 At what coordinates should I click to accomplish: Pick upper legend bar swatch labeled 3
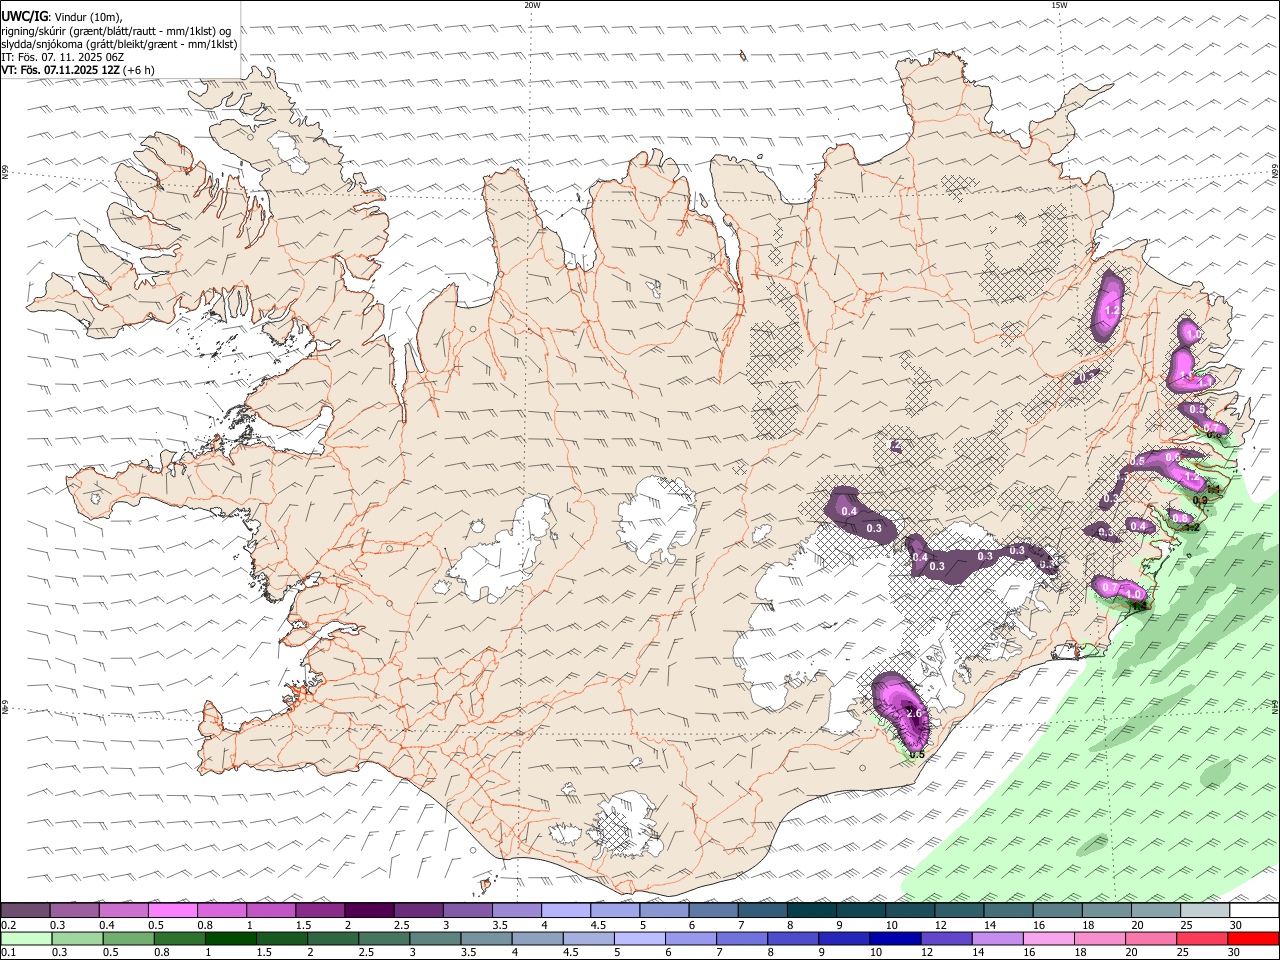[468, 910]
